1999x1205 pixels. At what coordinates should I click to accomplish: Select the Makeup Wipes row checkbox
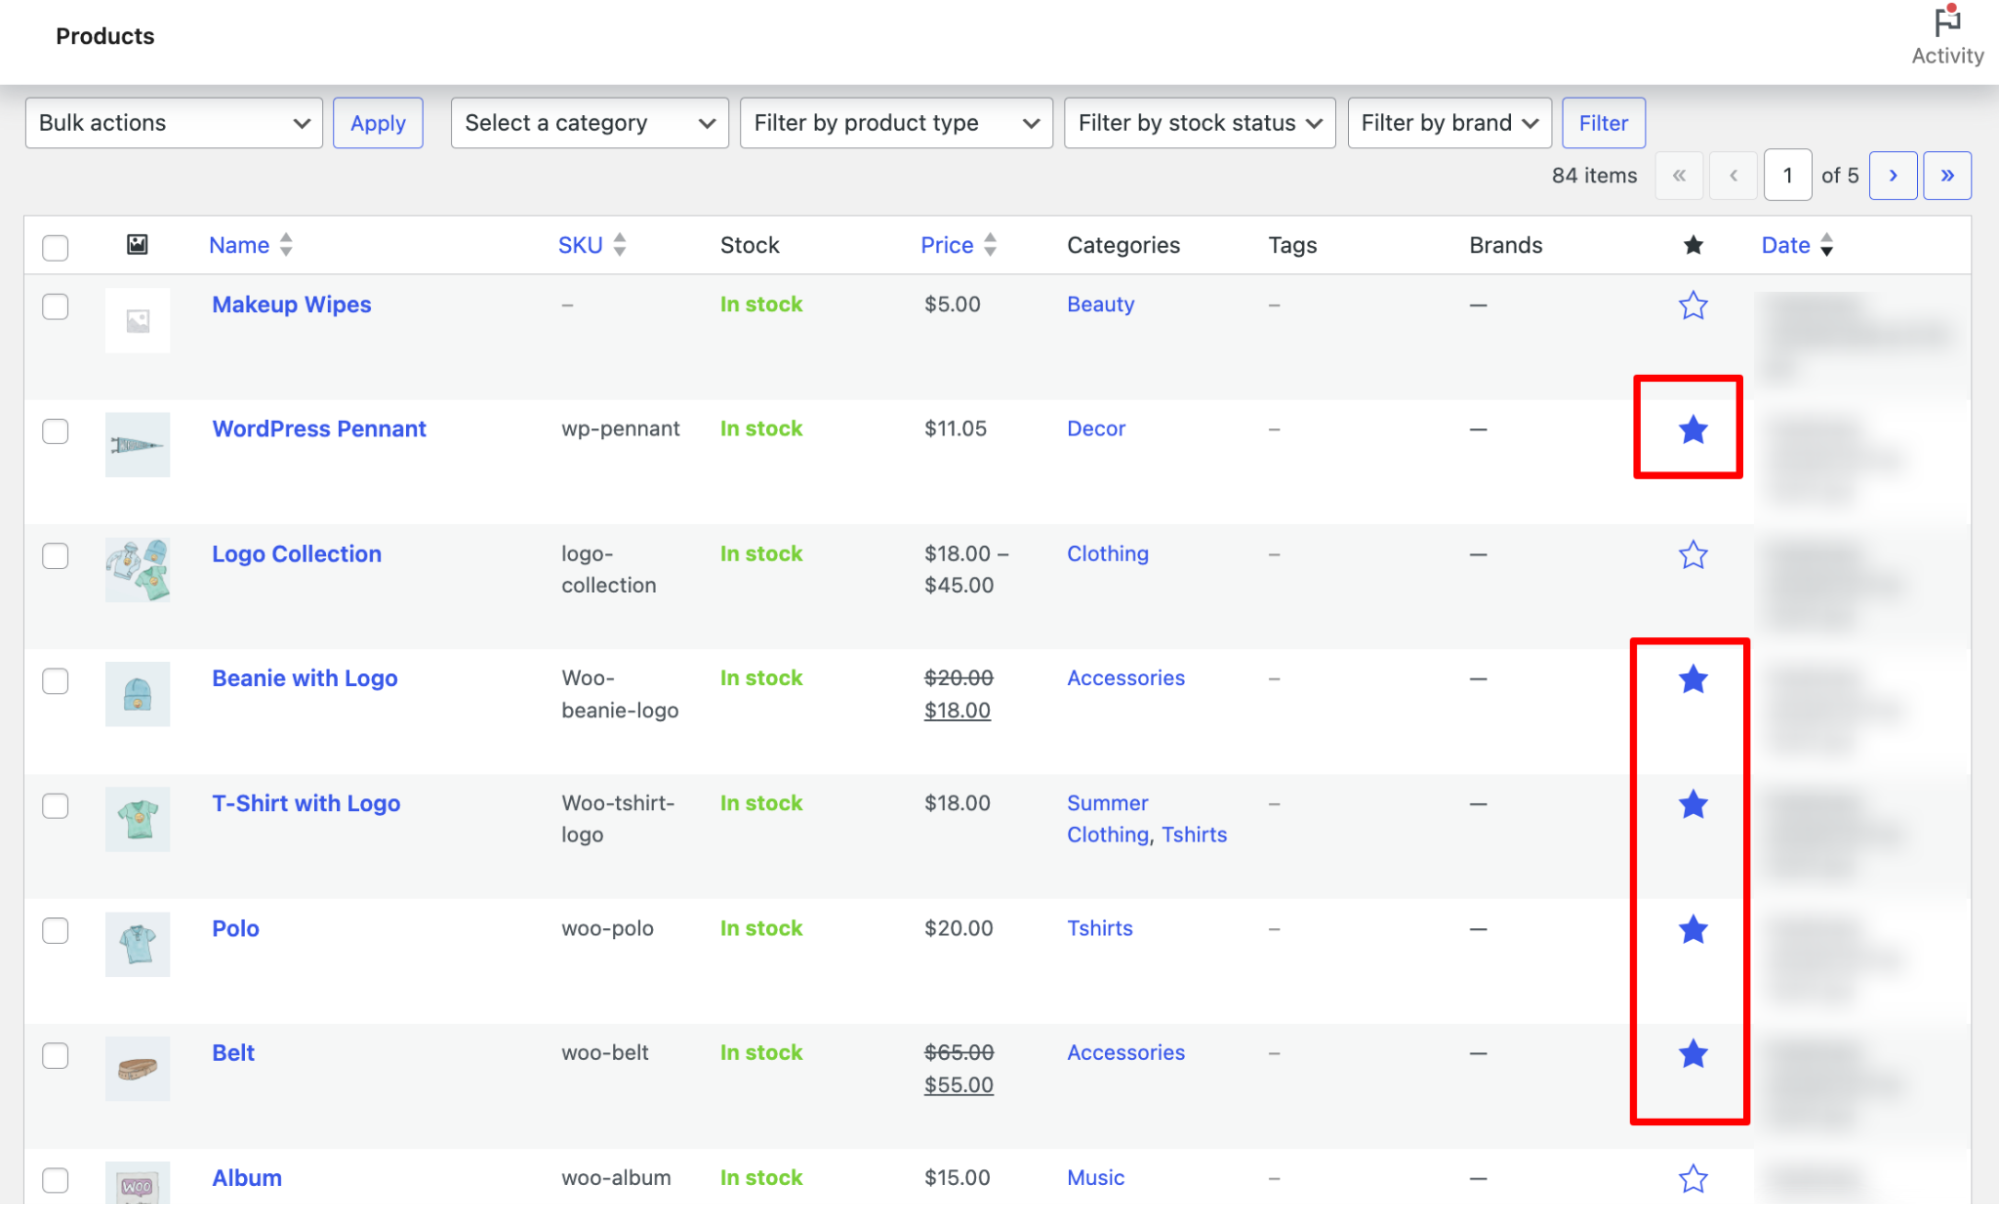click(x=55, y=306)
